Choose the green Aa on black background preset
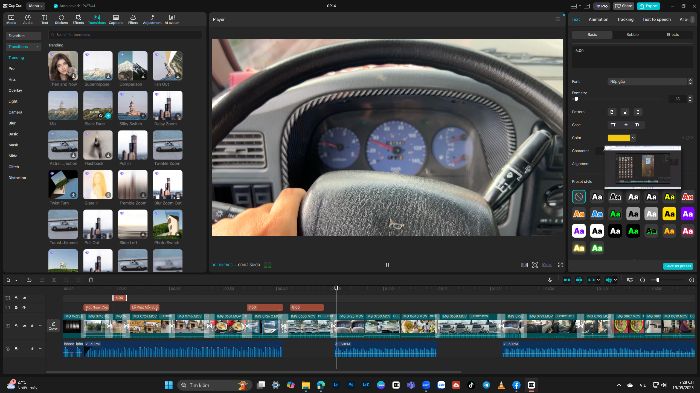700x393 pixels. pos(633,231)
